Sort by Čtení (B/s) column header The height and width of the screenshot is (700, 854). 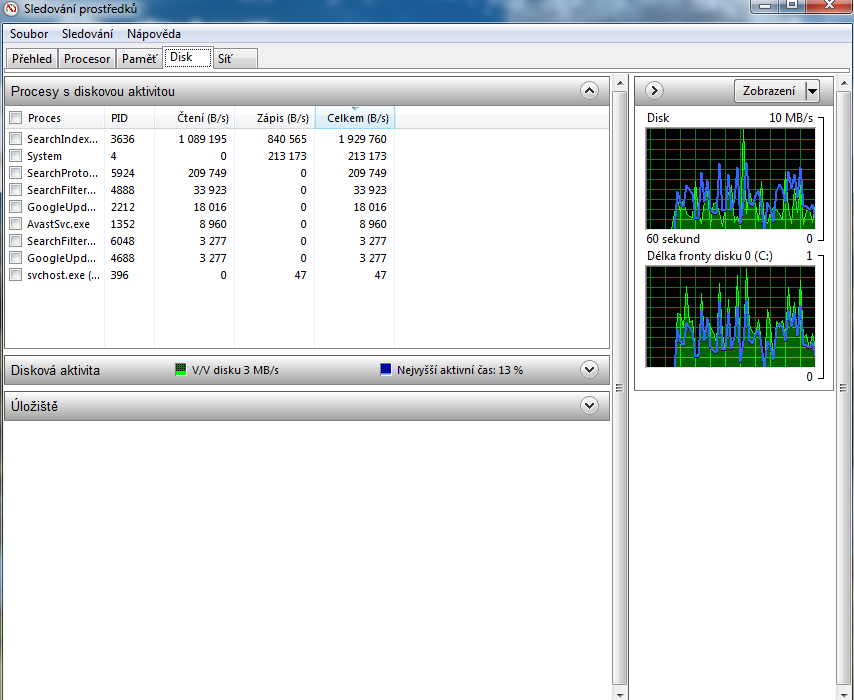pyautogui.click(x=203, y=118)
